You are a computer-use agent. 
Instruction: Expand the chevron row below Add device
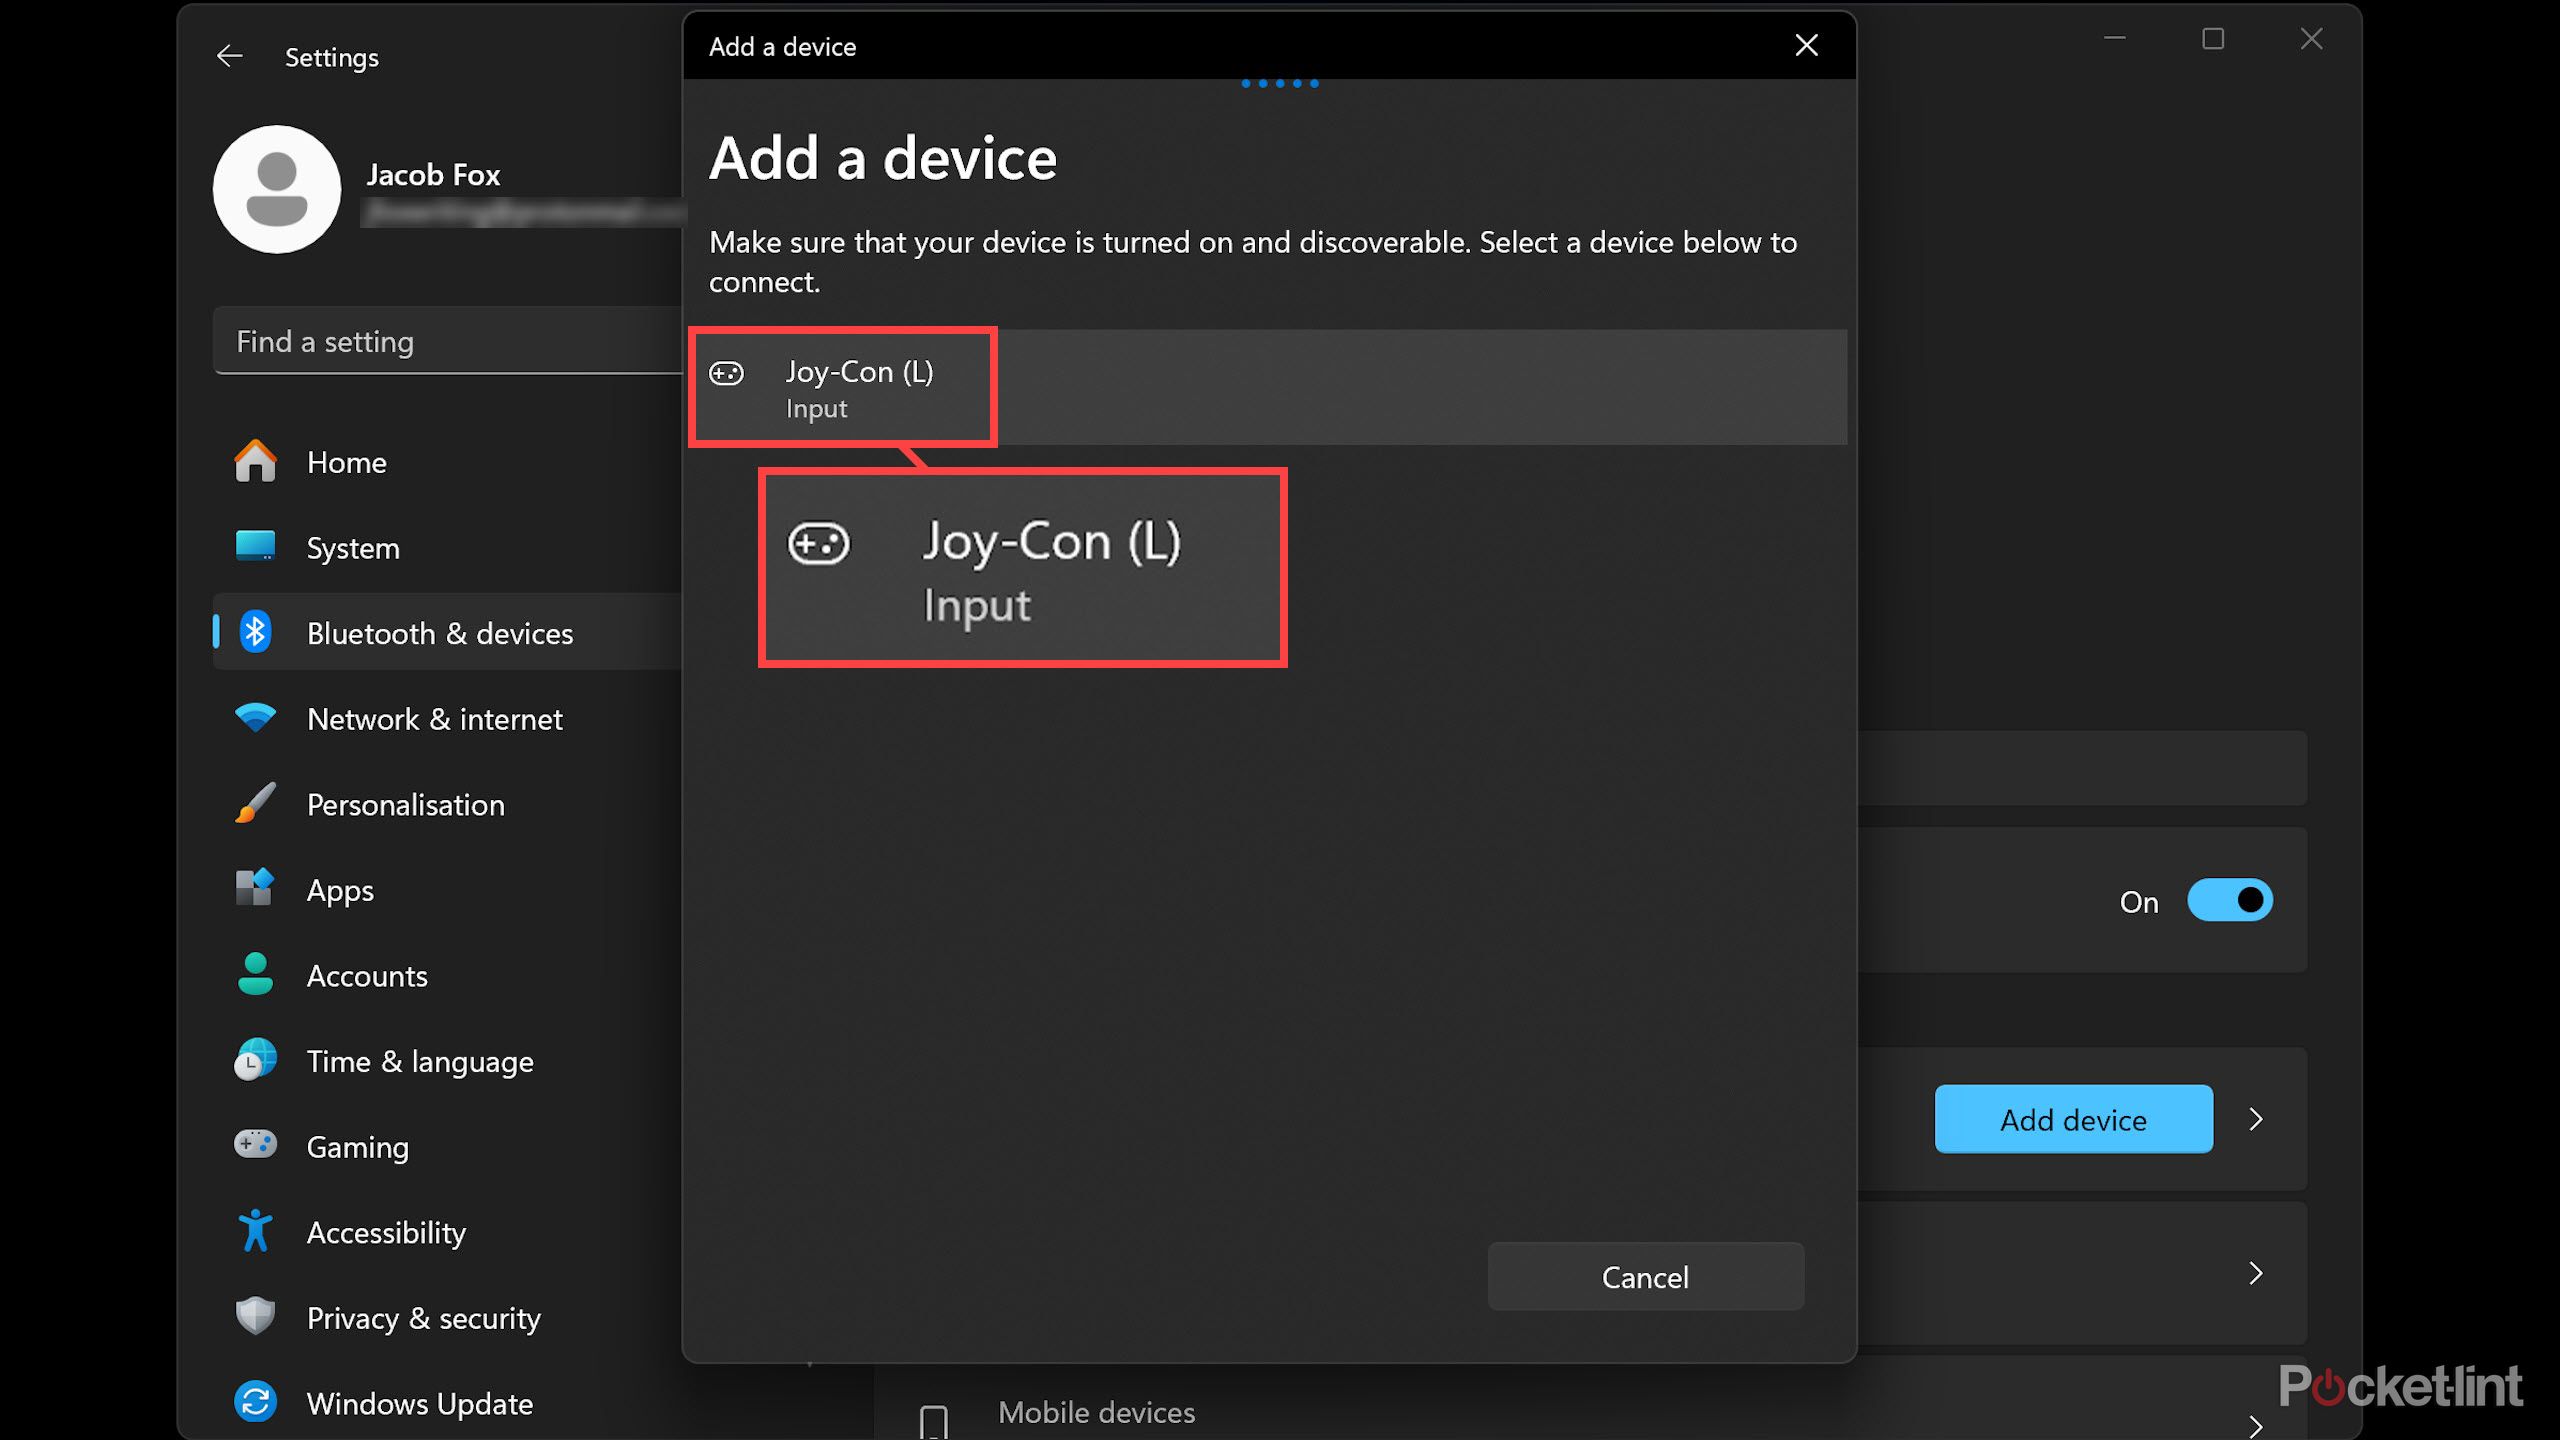(2256, 1273)
